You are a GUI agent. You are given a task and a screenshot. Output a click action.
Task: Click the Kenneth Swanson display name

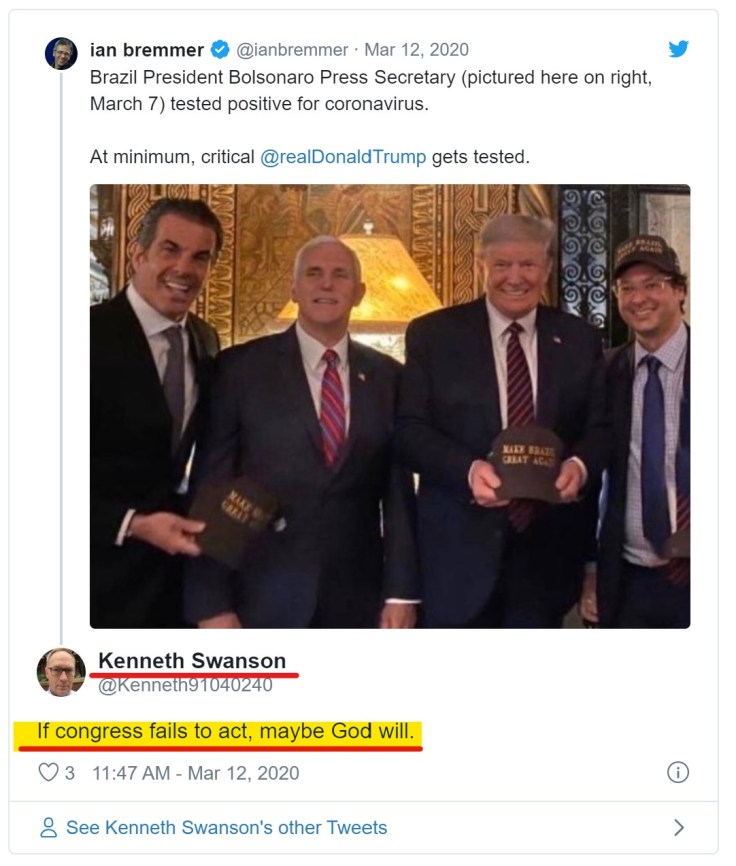(192, 660)
